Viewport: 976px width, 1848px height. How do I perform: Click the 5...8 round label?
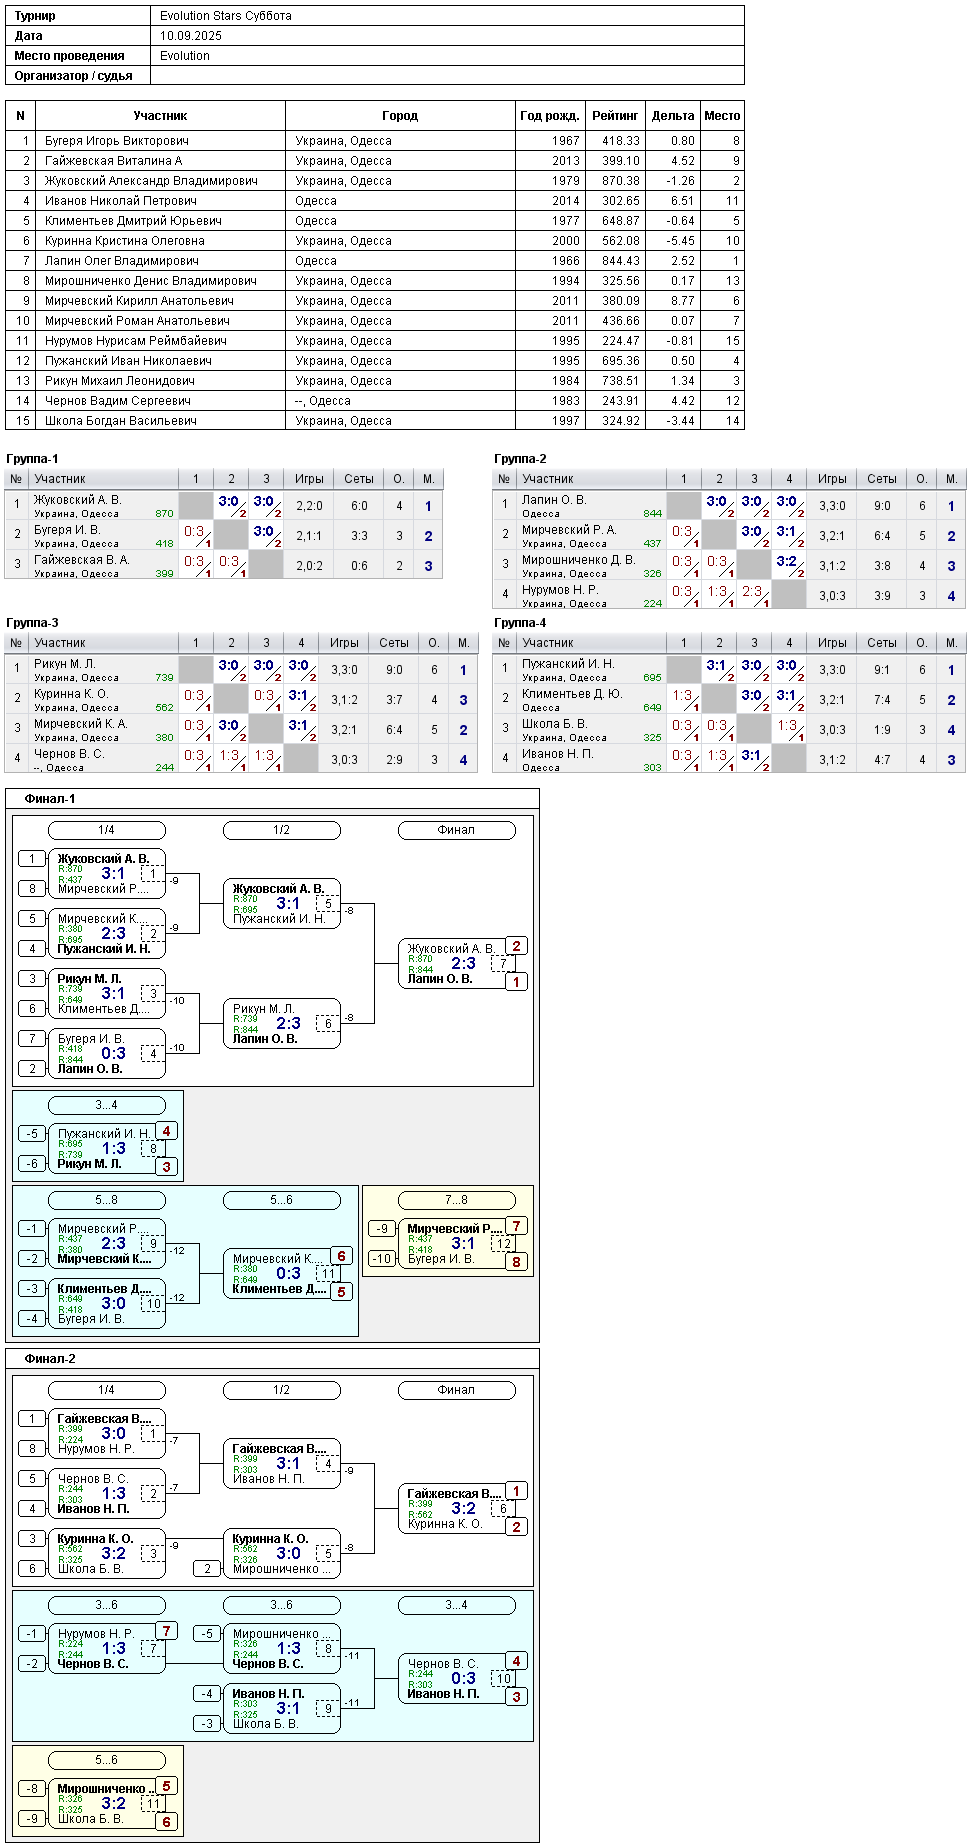click(x=107, y=1200)
